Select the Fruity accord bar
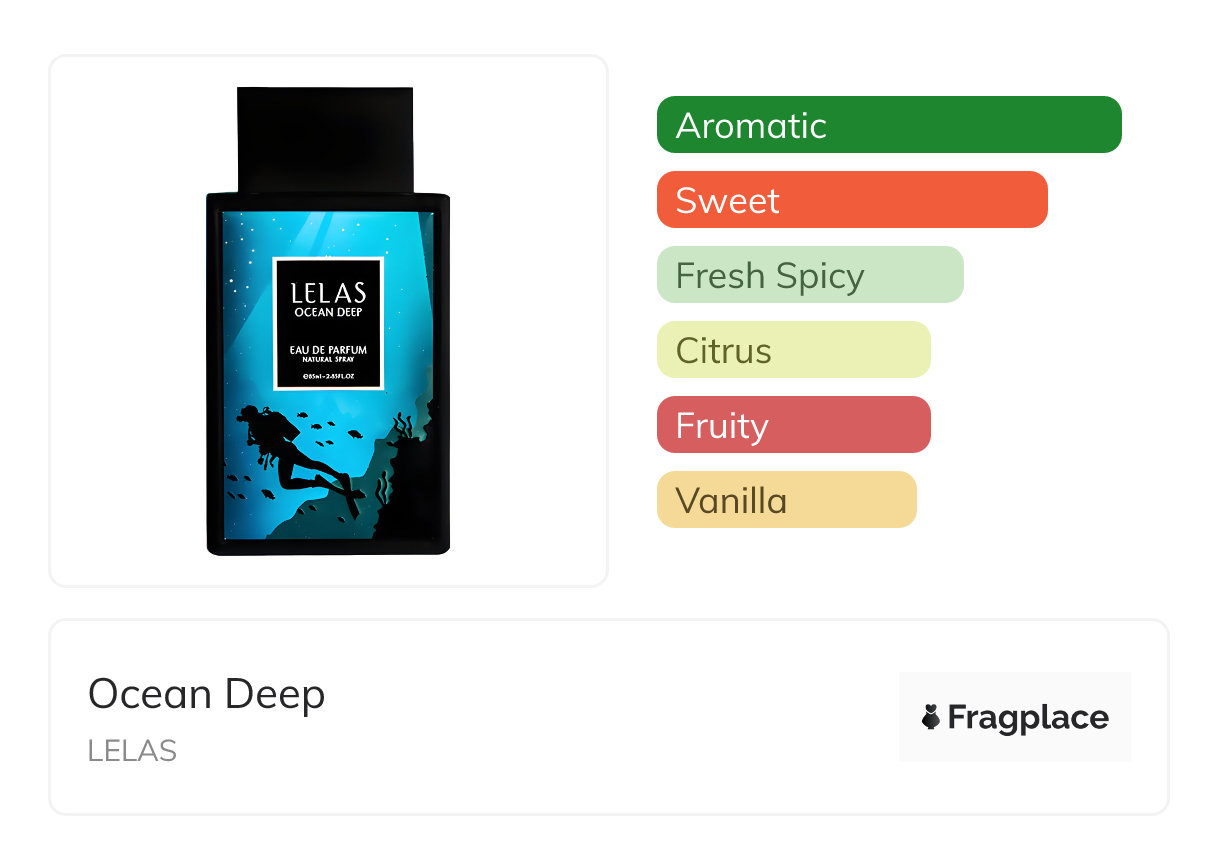Screen dimensions: 1218x864 [x=794, y=425]
